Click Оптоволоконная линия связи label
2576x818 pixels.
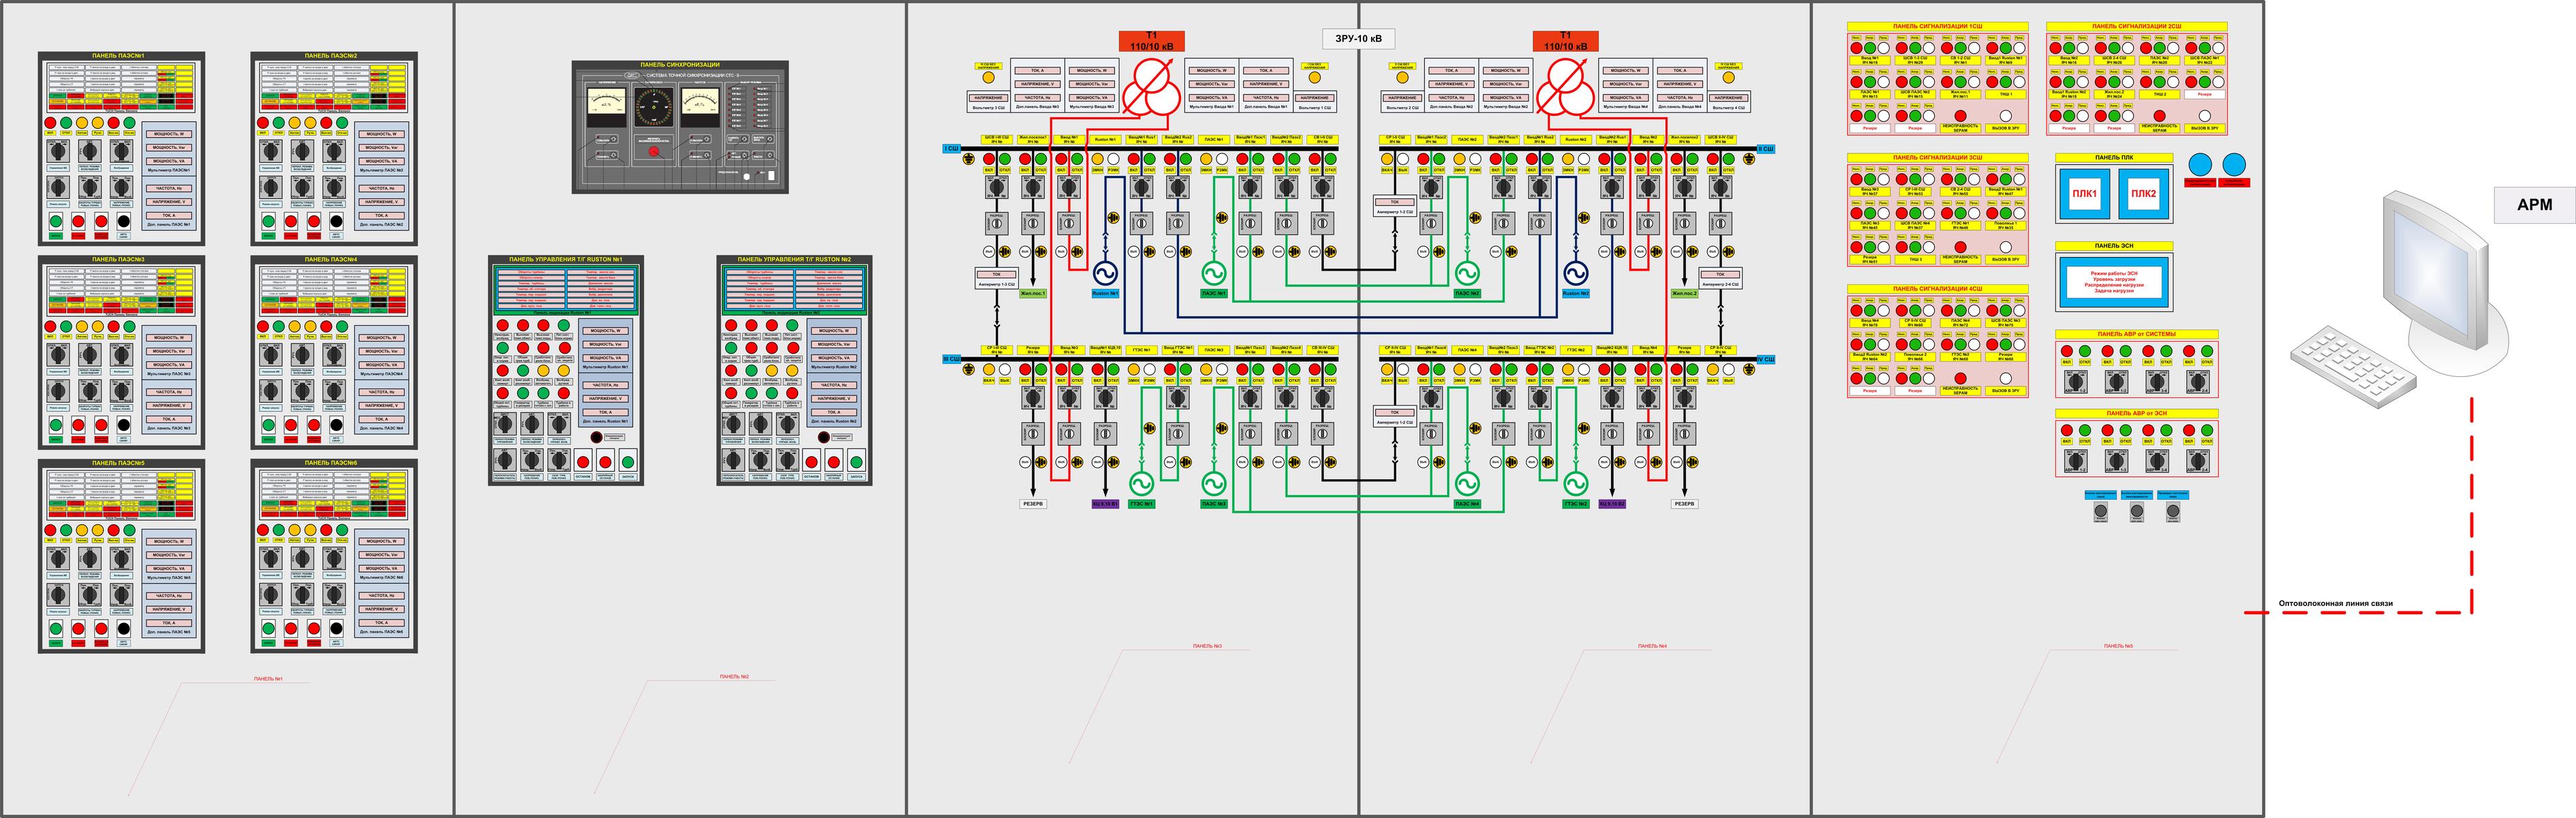[x=2335, y=603]
